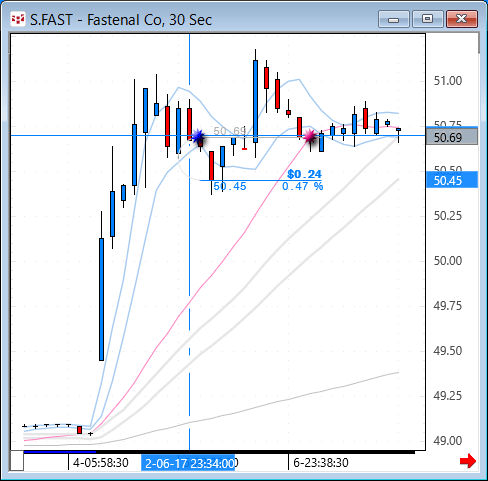This screenshot has height=481, width=488.
Task: Click the 49.25 price scale label
Action: (x=448, y=396)
